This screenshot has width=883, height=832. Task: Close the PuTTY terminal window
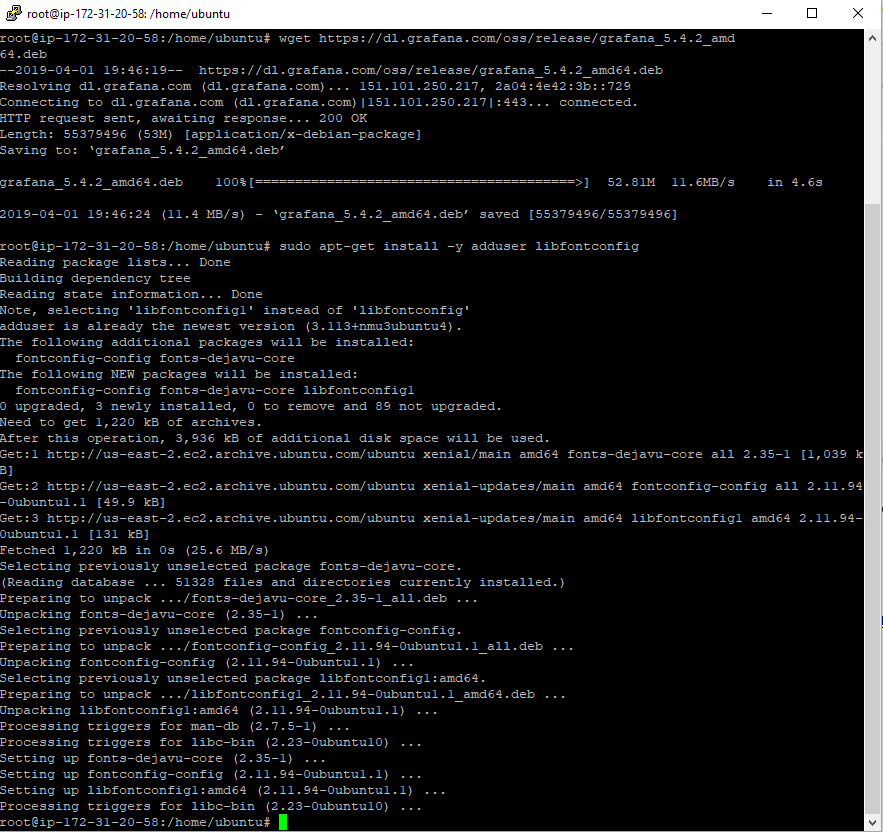858,13
